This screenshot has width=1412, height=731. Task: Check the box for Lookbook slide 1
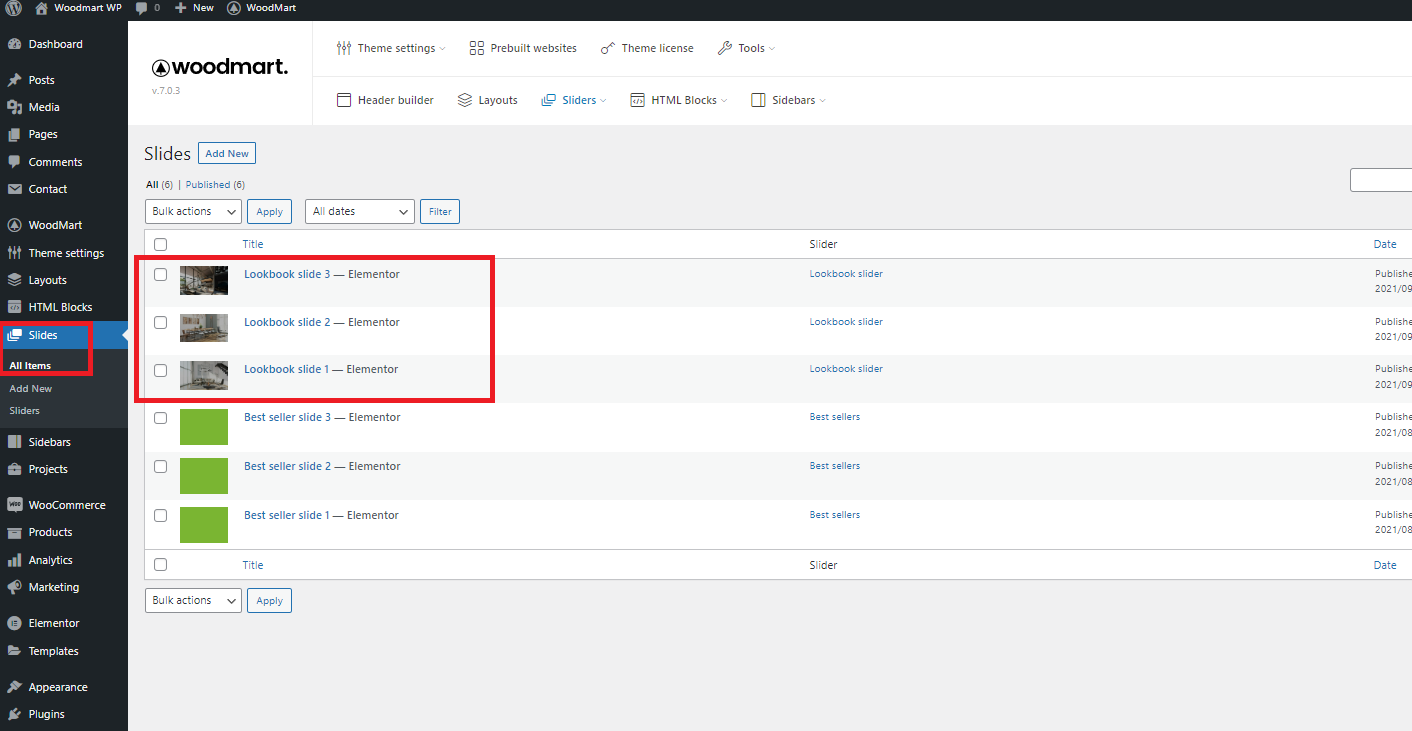160,370
